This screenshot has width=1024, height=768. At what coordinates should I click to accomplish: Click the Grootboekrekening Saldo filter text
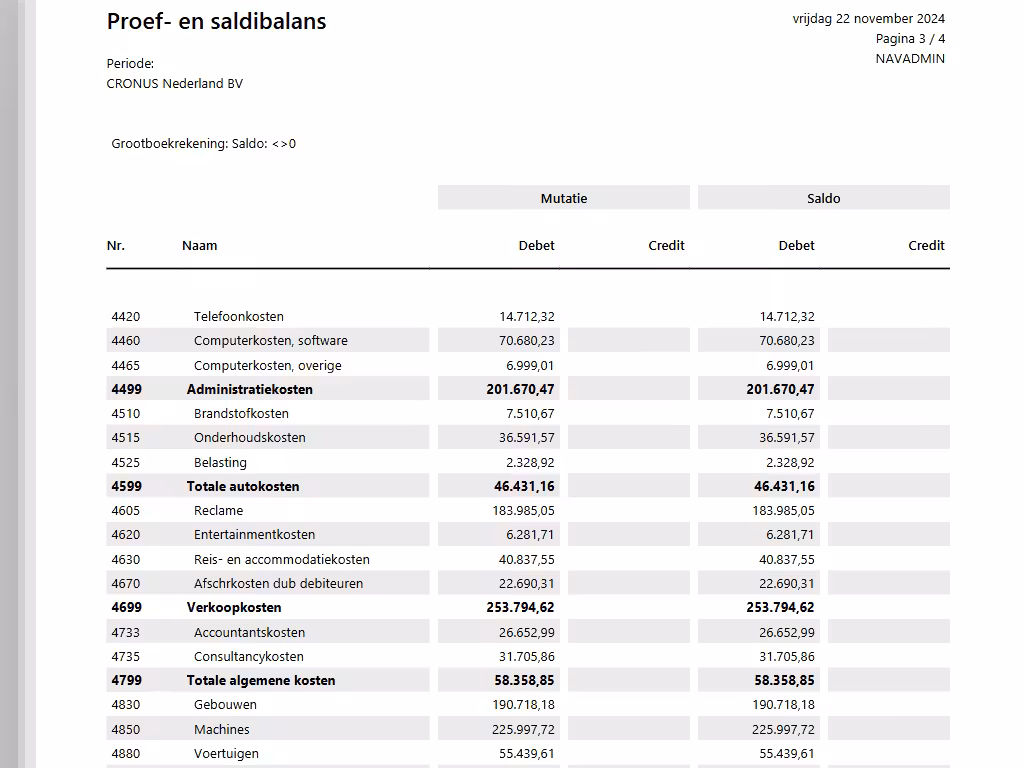pyautogui.click(x=204, y=143)
